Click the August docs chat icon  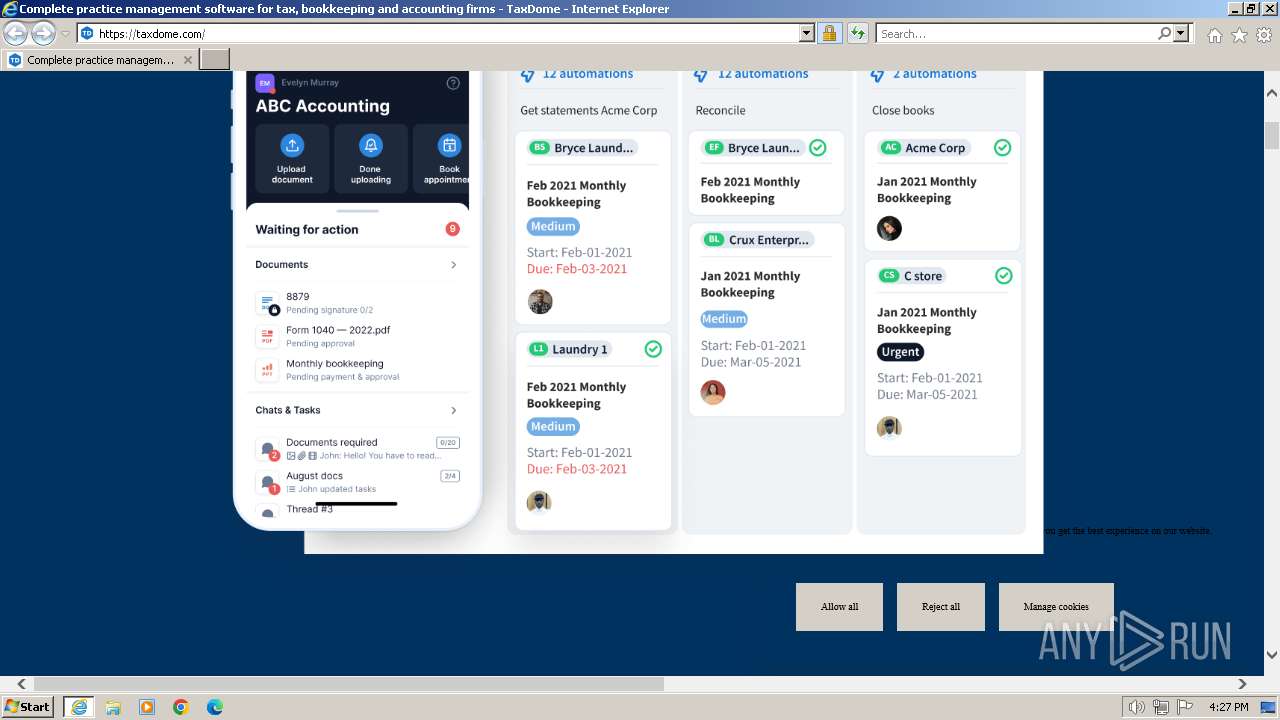(x=268, y=483)
